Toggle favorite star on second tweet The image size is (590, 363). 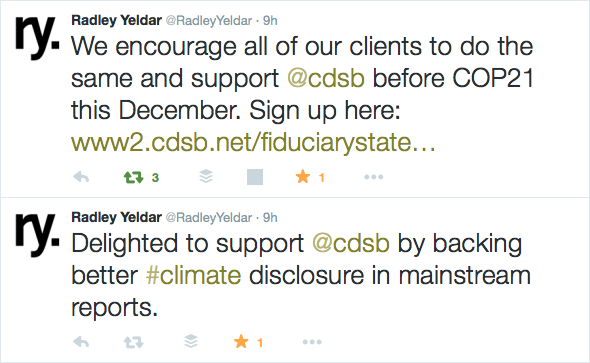(241, 342)
